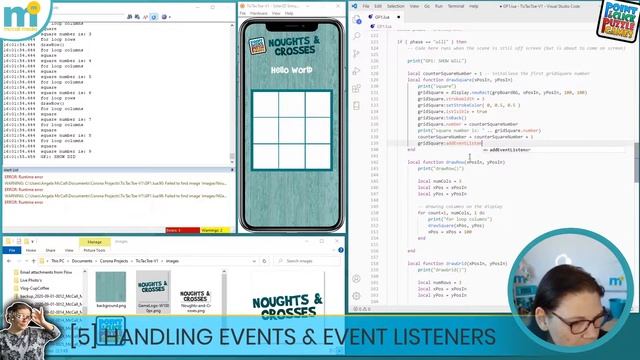Click the Refresh button in File Explorer address bar
Image resolution: width=640 pixels, height=360 pixels.
tap(264, 261)
